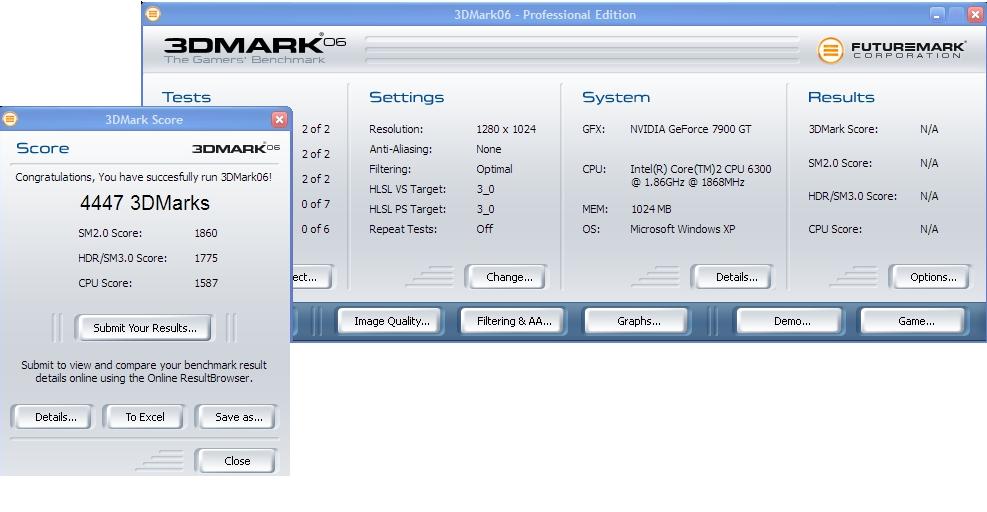The image size is (987, 512).
Task: Click the tests count 0 of 7
Action: click(315, 204)
